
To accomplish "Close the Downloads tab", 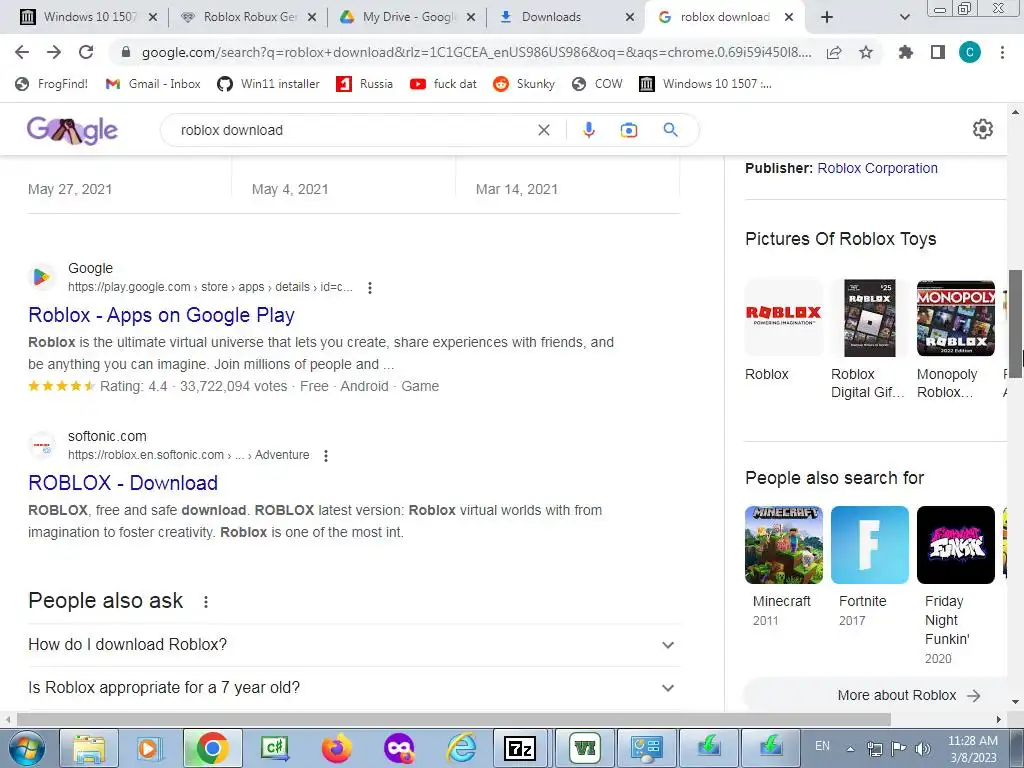I will (630, 17).
